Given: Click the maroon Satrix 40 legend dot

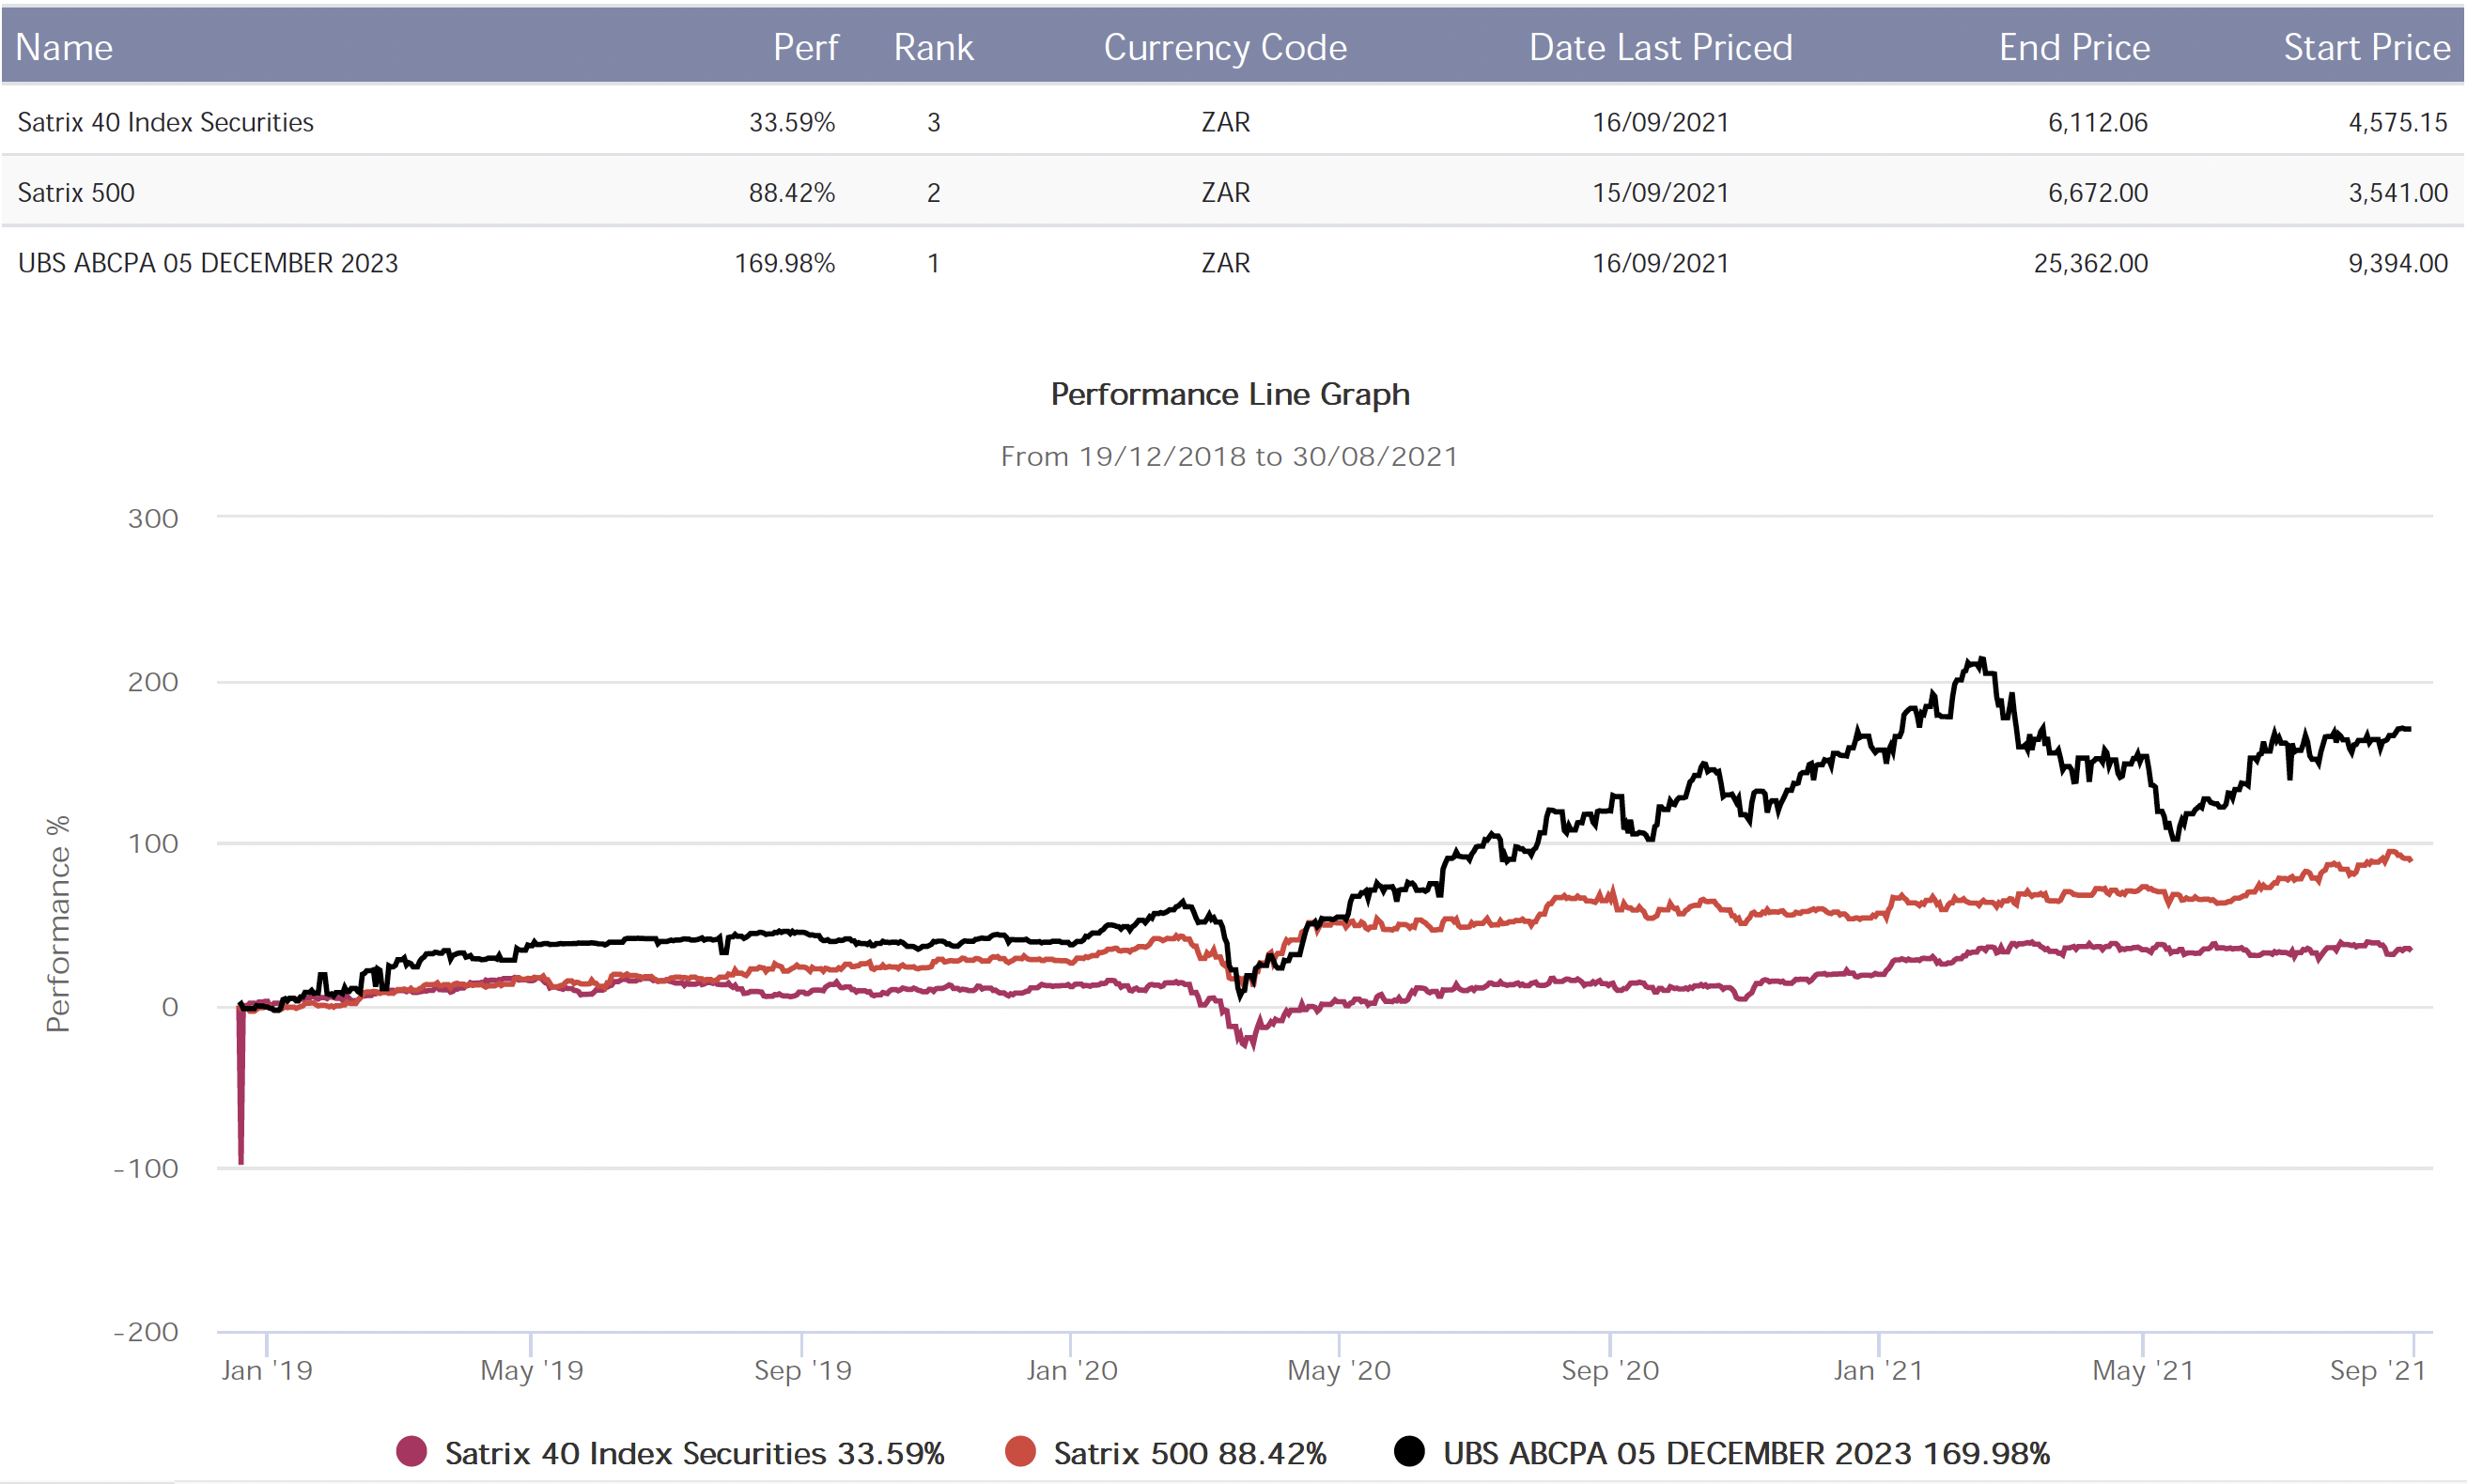Looking at the screenshot, I should pos(411,1451).
